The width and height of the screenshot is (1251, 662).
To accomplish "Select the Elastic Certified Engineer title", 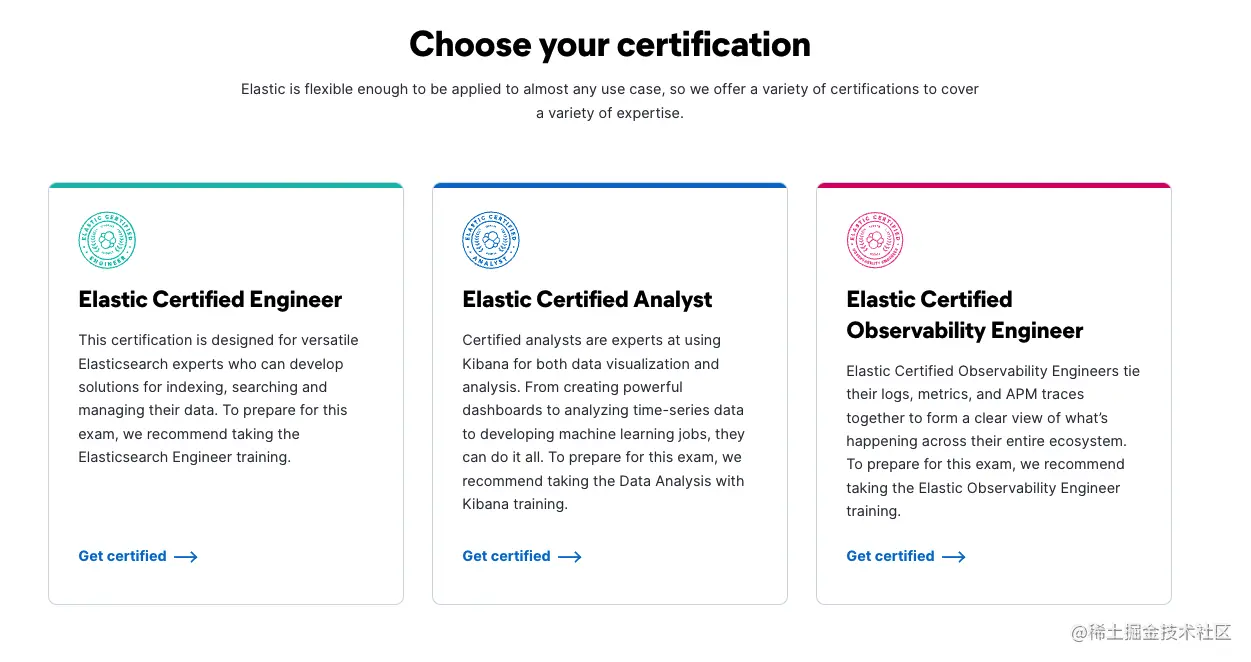I will pos(210,300).
